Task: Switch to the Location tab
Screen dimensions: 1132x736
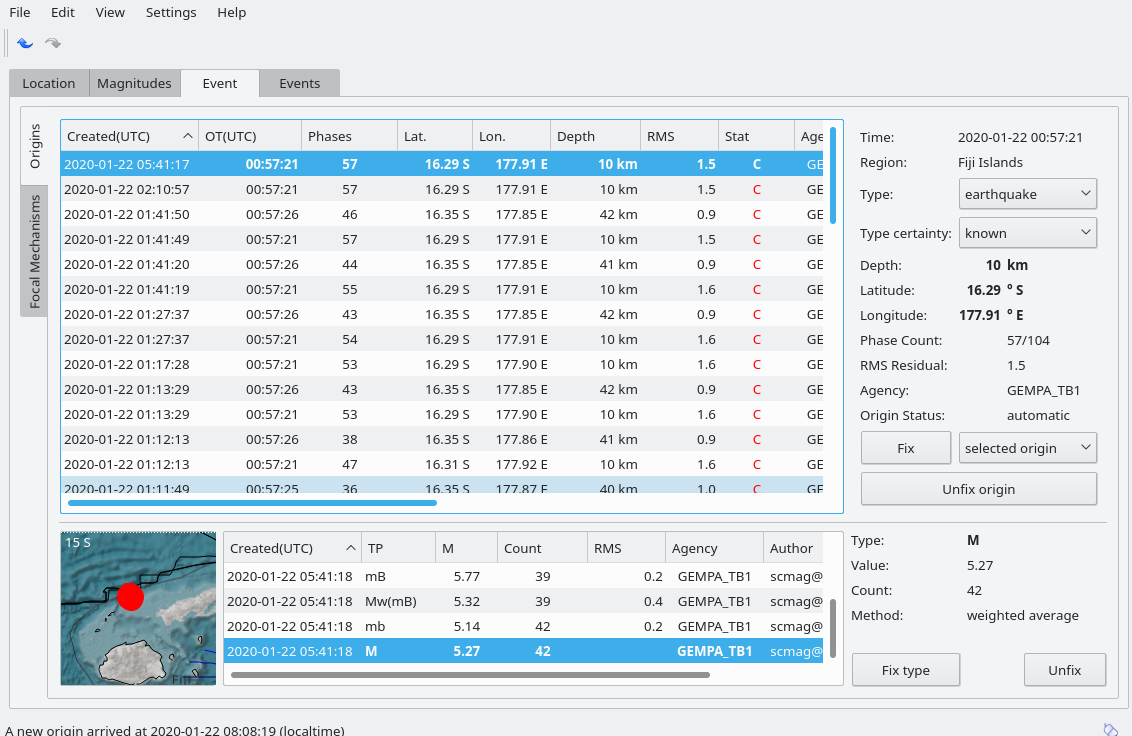Action: coord(49,83)
